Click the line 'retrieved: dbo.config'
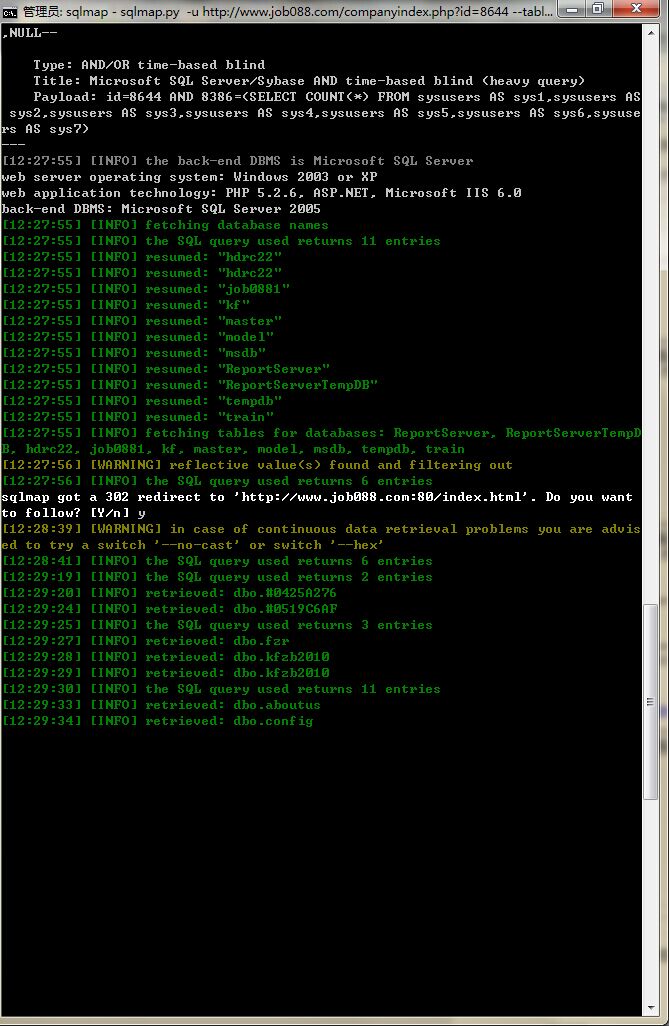 [157, 720]
